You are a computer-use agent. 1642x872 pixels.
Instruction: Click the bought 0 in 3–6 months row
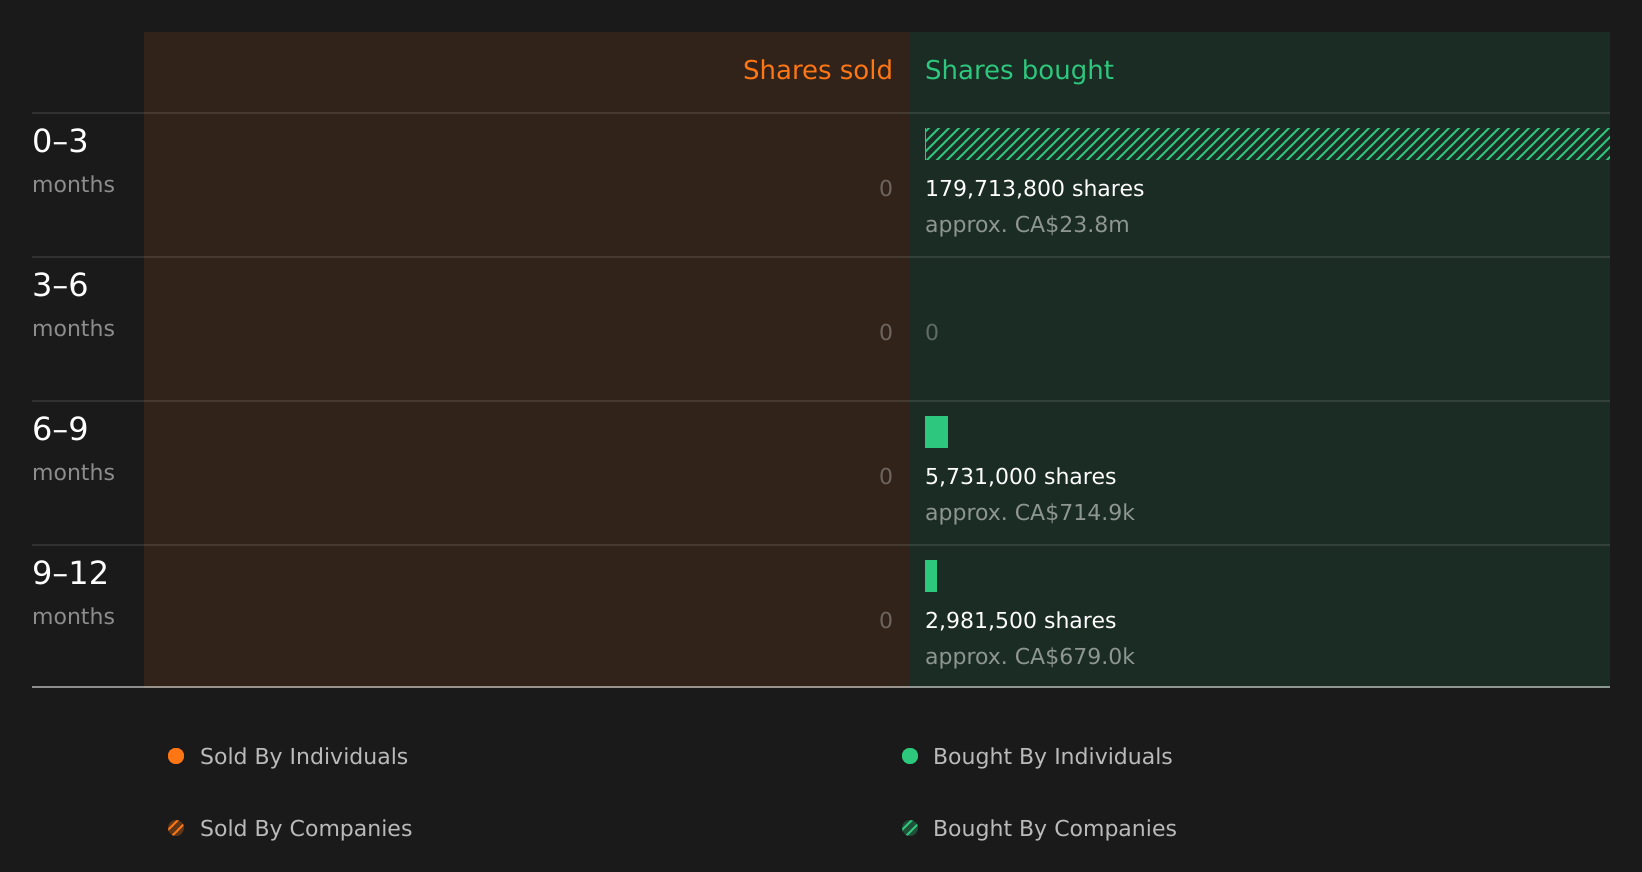pyautogui.click(x=932, y=333)
